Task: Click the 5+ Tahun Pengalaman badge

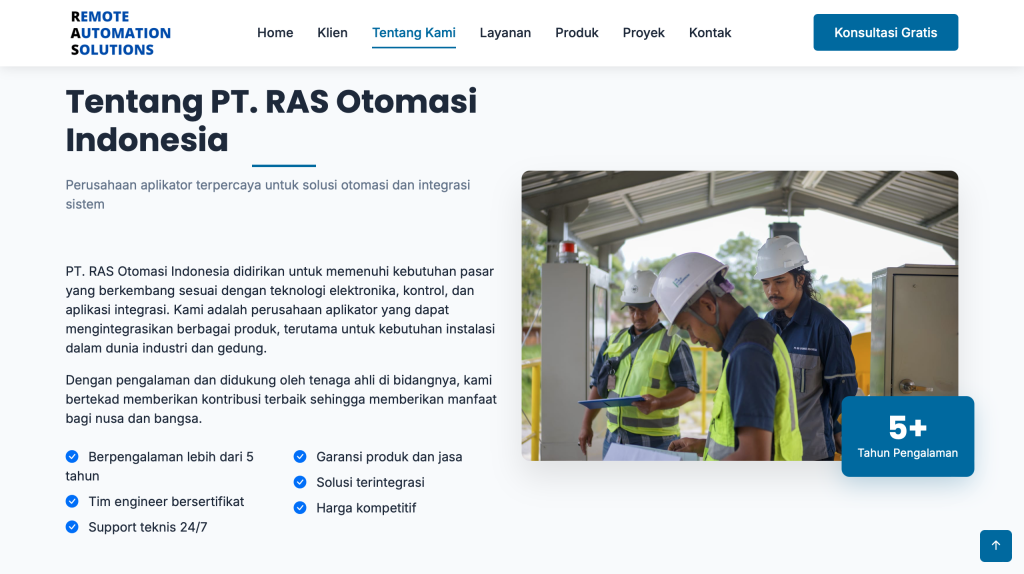Action: point(907,436)
